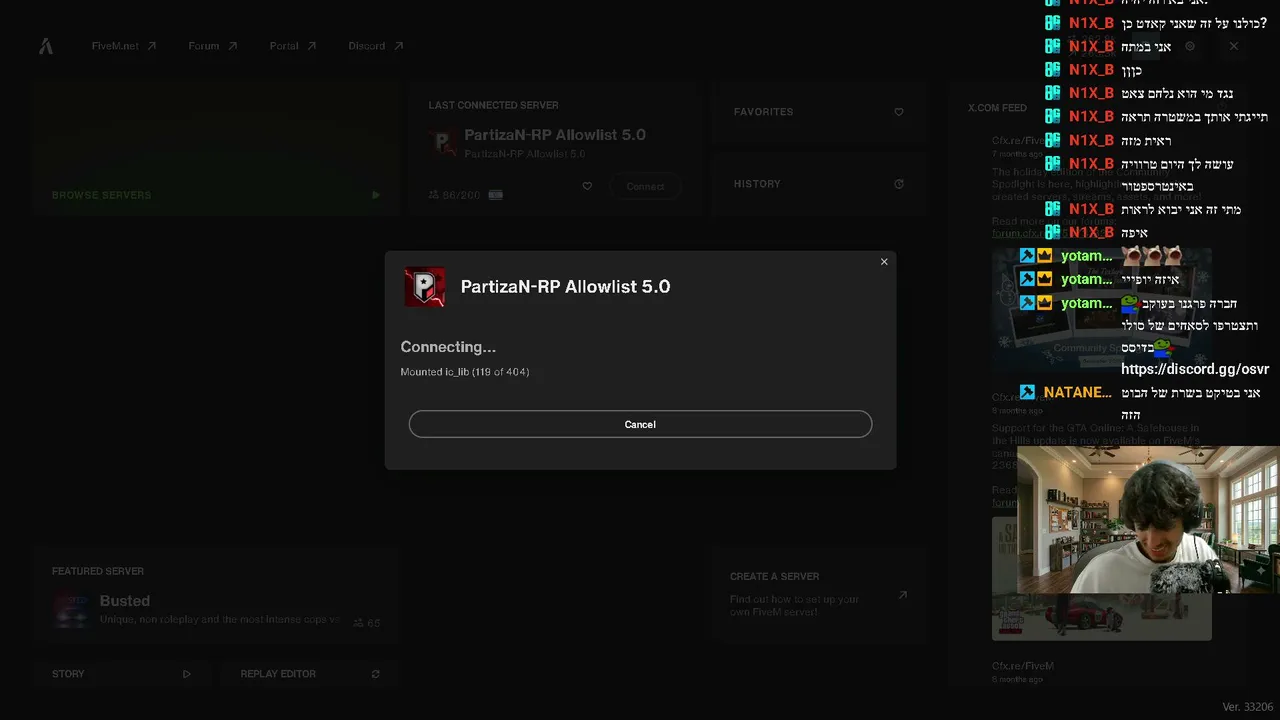Click the "Mounted lc_lib (119 of 404)" status text
This screenshot has height=720, width=1280.
click(465, 372)
